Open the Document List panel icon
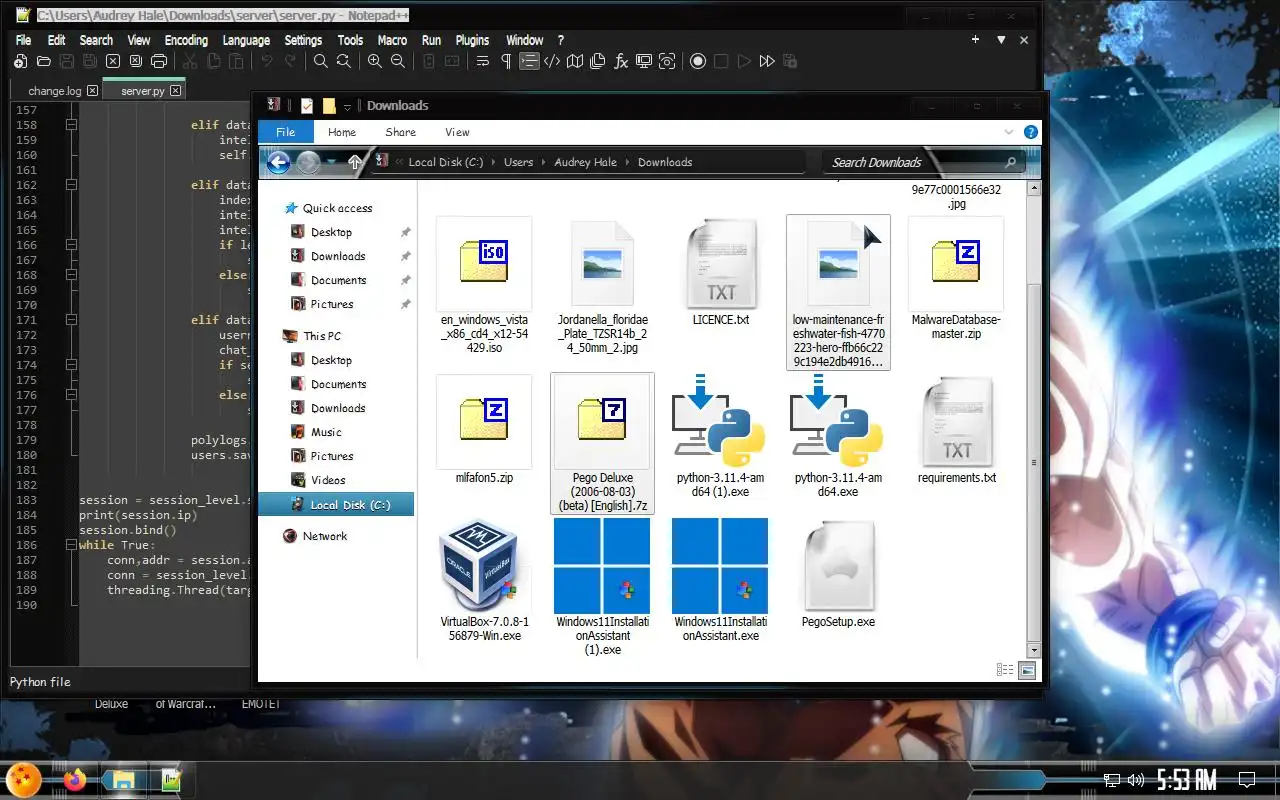Viewport: 1280px width, 800px height. point(598,61)
